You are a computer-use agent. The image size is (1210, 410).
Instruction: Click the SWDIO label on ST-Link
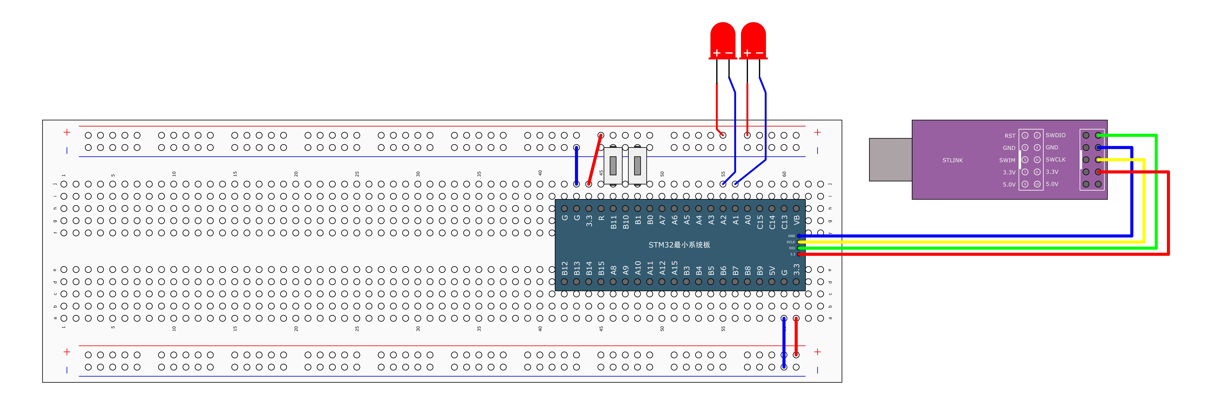[x=1056, y=135]
